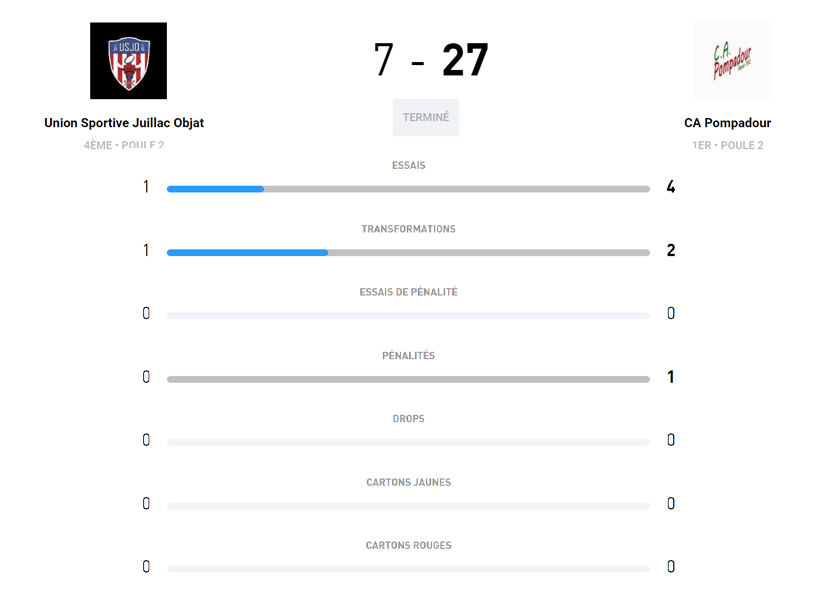Click the Terminé status badge
This screenshot has height=595, width=822.
tap(426, 117)
